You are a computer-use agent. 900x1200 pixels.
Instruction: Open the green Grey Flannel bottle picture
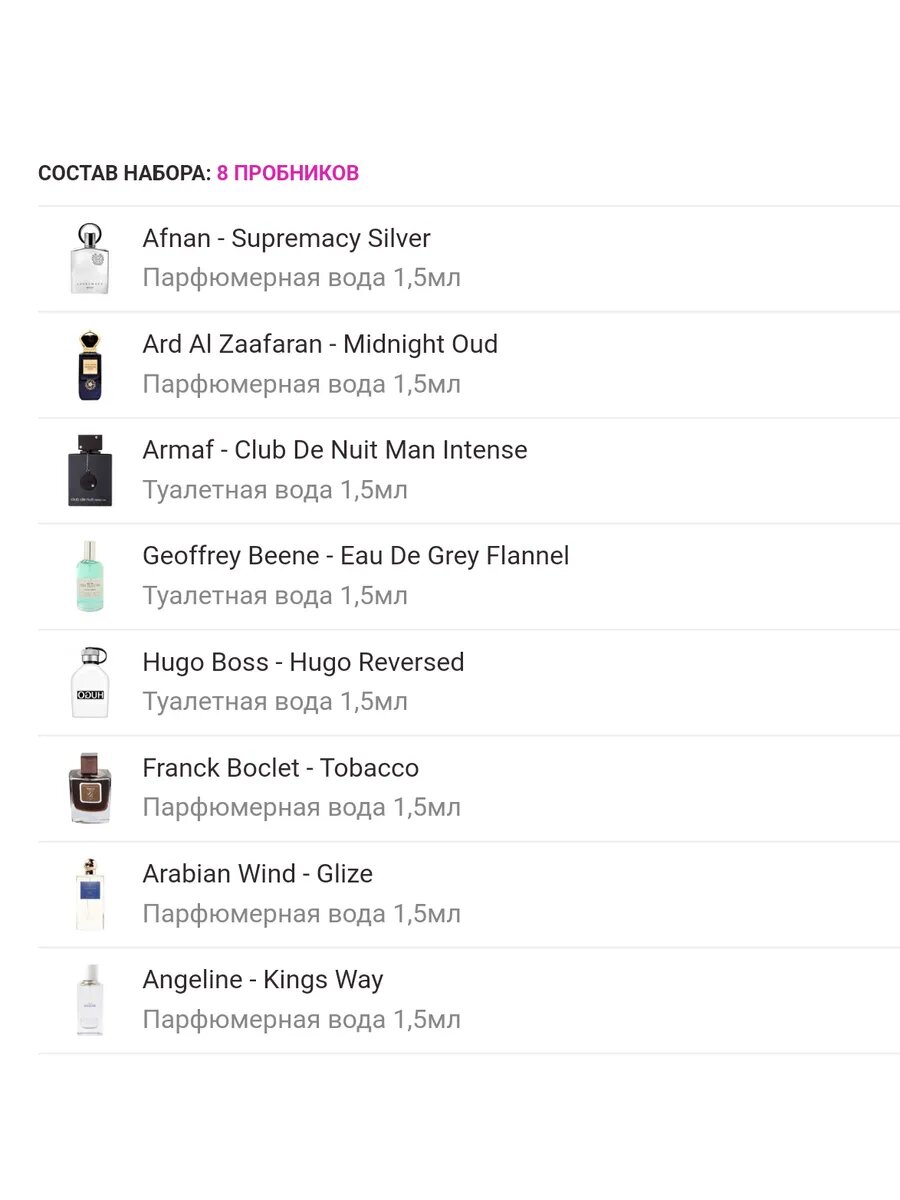(90, 577)
